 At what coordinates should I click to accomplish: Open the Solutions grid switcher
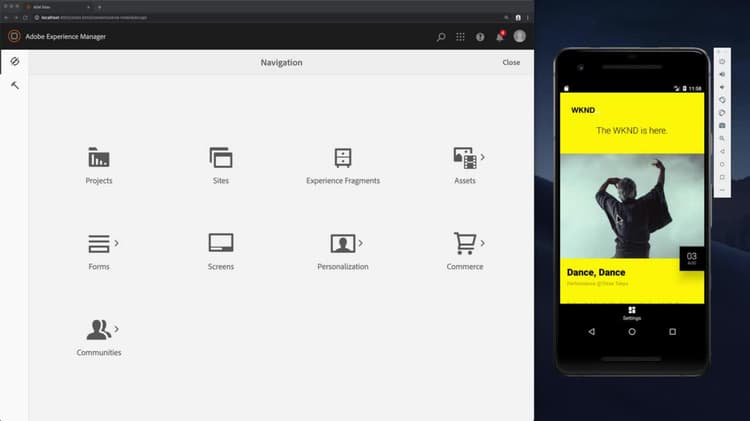click(460, 37)
